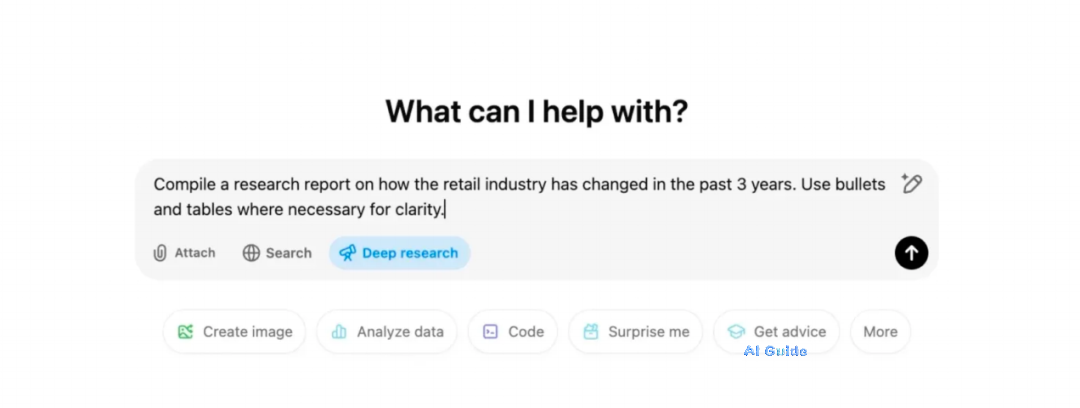Click the telescope icon in Deep research
Image resolution: width=1080 pixels, height=408 pixels.
[x=348, y=253]
